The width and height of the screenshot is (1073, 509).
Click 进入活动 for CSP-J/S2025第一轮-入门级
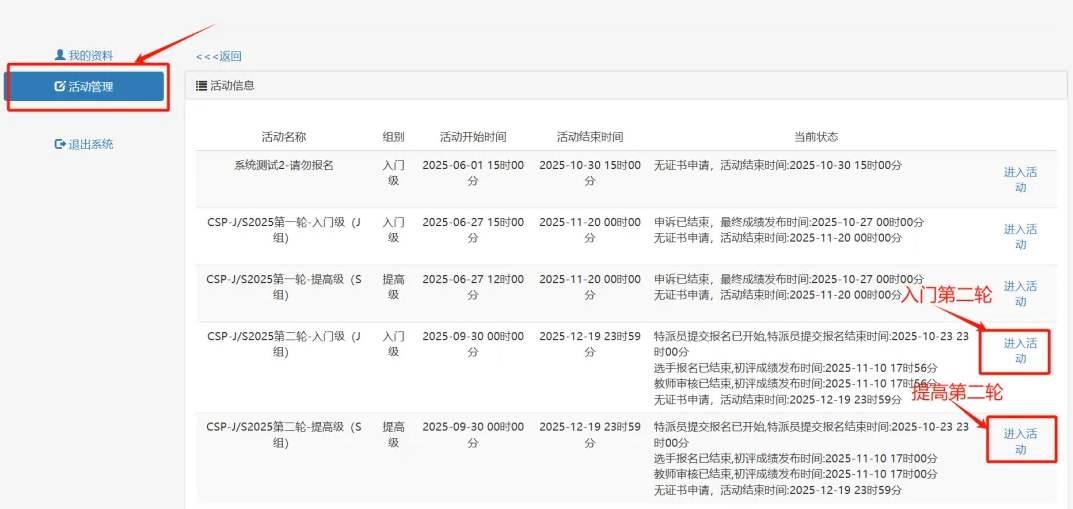(x=1020, y=236)
